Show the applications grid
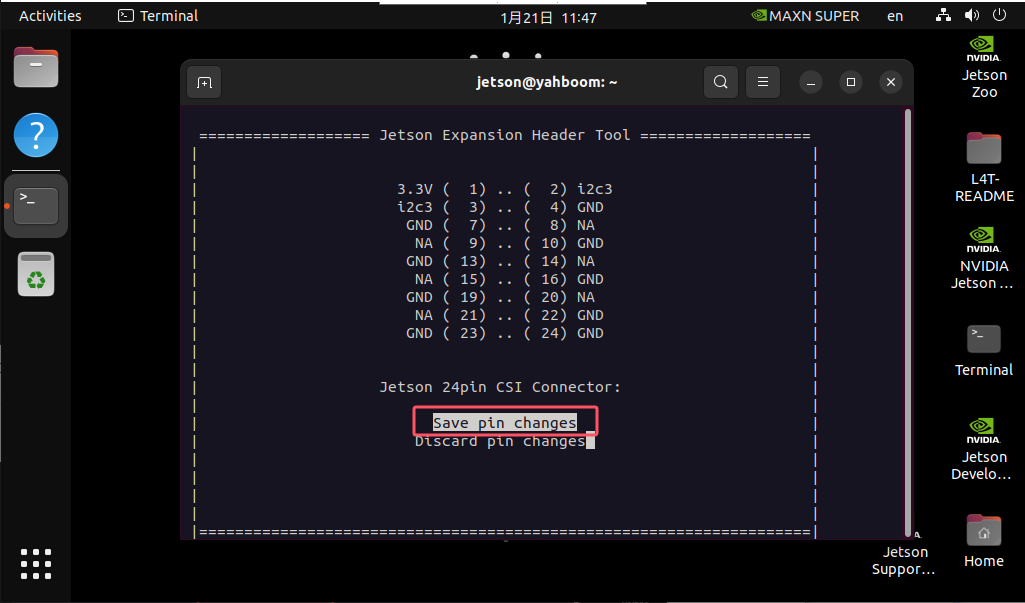 click(36, 564)
